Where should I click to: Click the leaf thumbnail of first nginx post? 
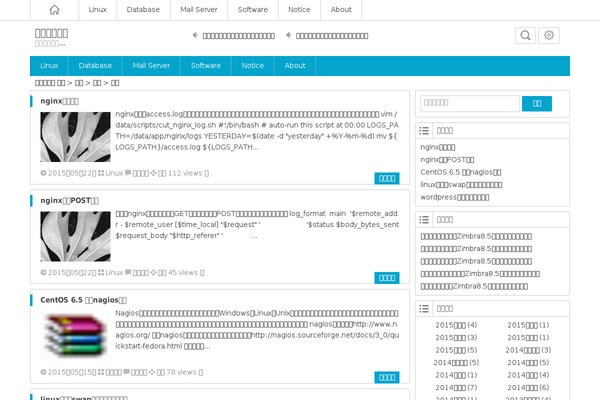[75, 137]
